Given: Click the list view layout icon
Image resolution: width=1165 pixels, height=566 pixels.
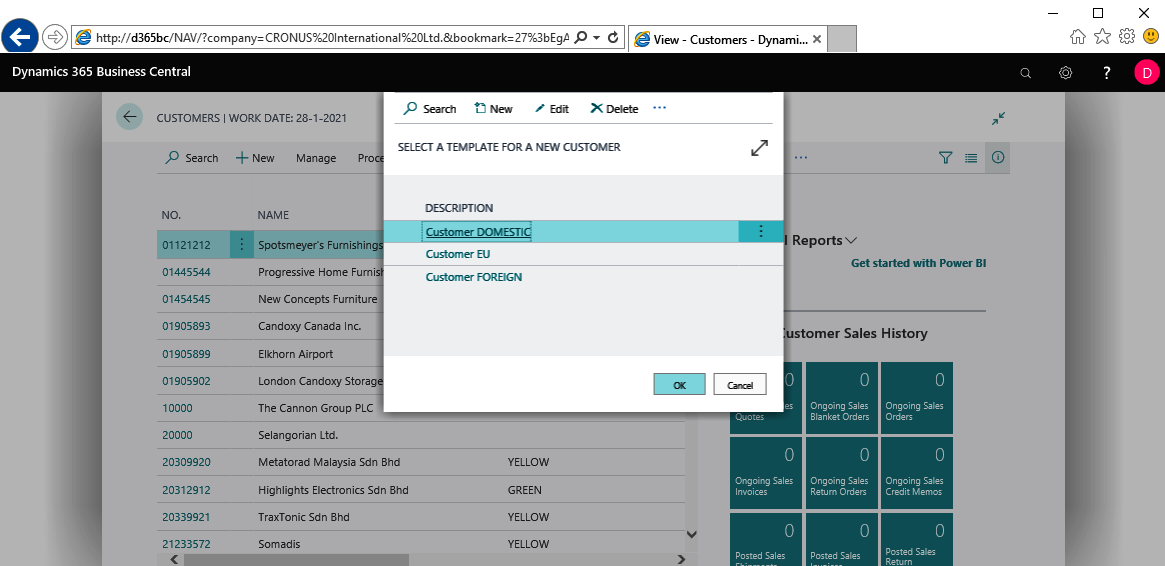Looking at the screenshot, I should (x=970, y=157).
